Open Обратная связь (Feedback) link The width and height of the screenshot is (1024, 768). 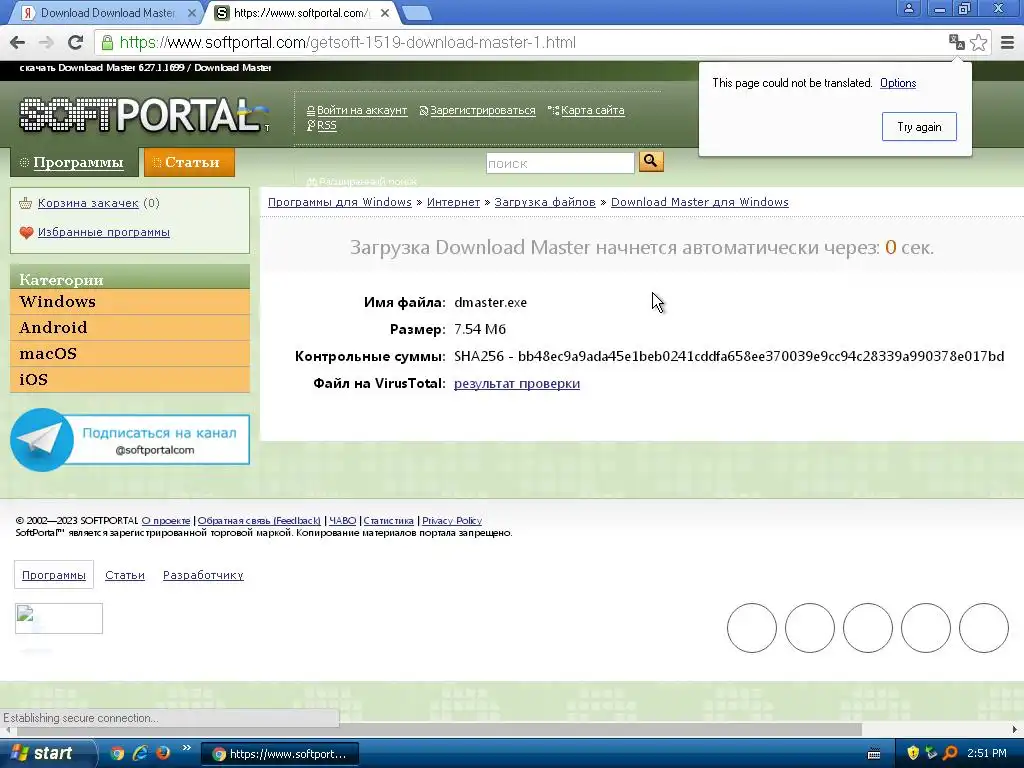(259, 520)
